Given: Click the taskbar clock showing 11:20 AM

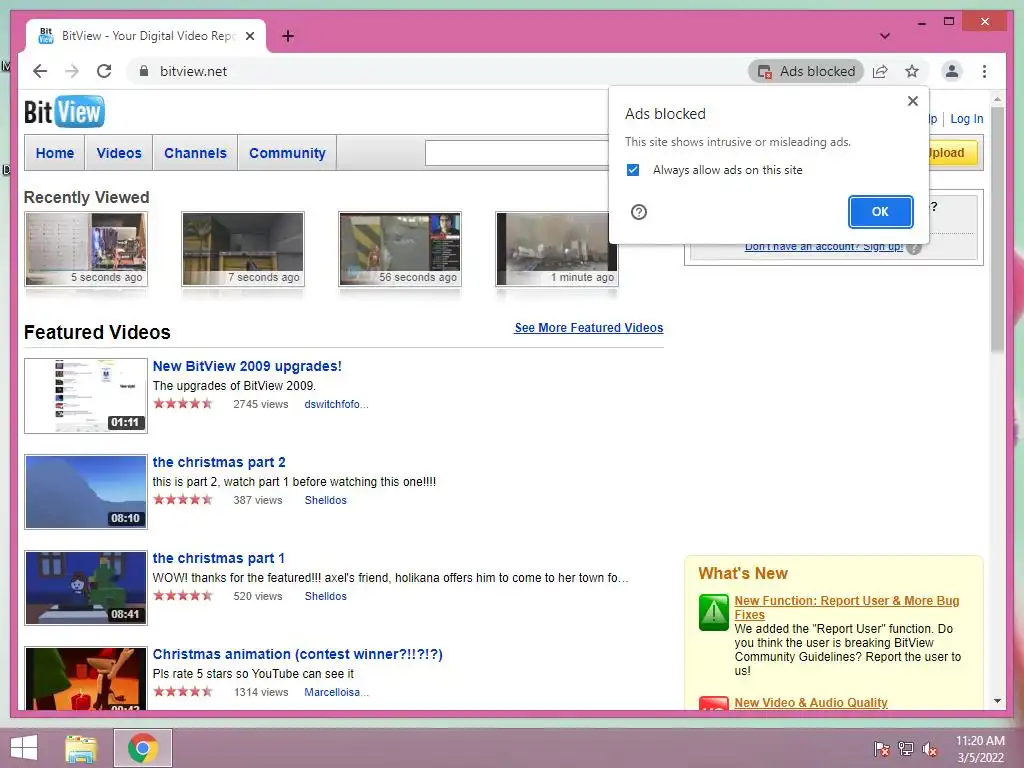Looking at the screenshot, I should 980,748.
